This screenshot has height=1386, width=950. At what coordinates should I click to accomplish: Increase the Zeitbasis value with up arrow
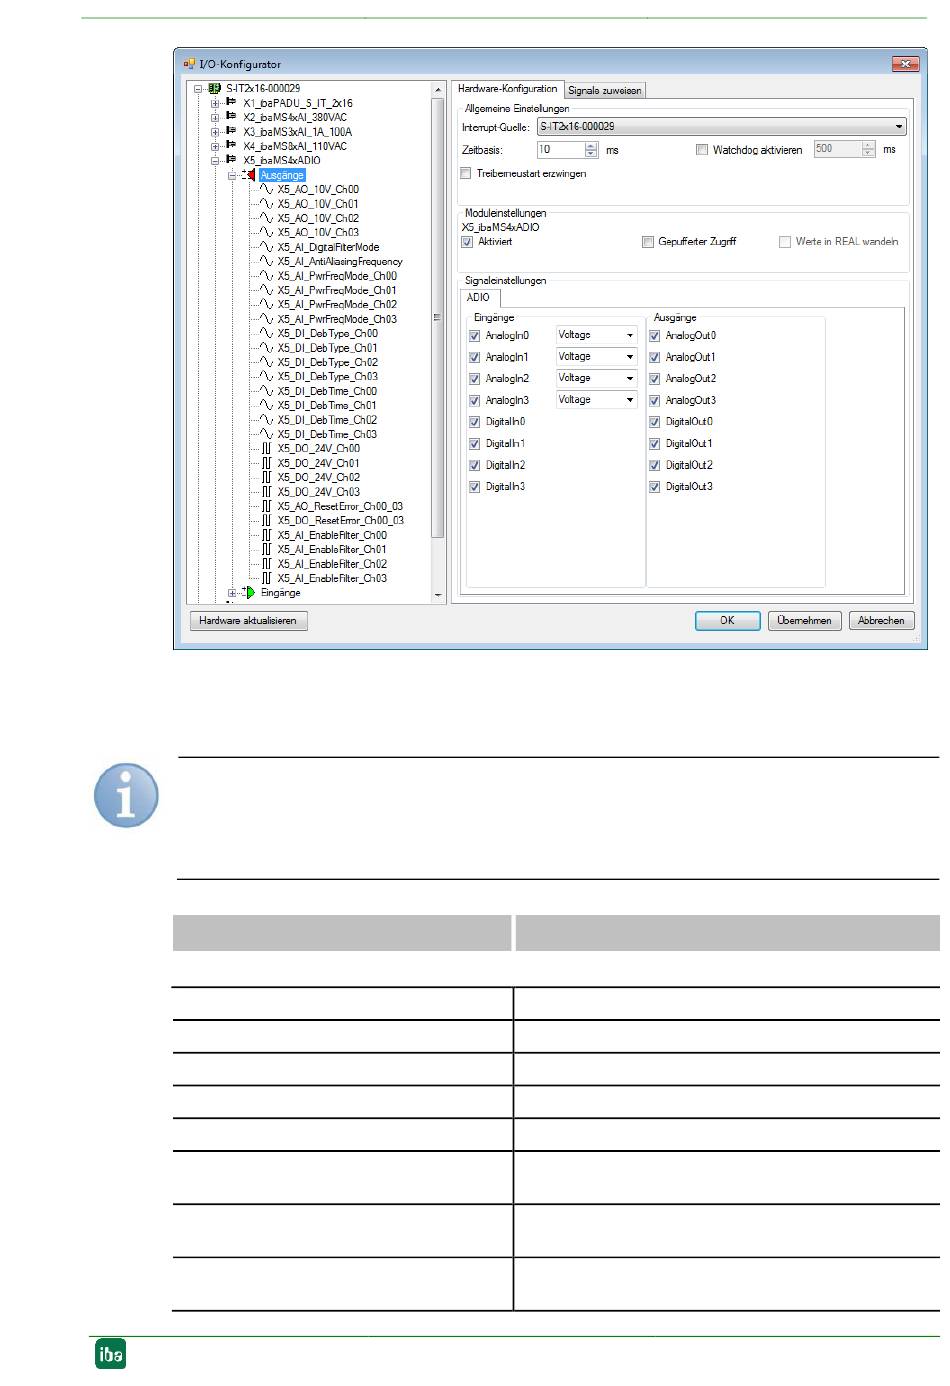[591, 146]
